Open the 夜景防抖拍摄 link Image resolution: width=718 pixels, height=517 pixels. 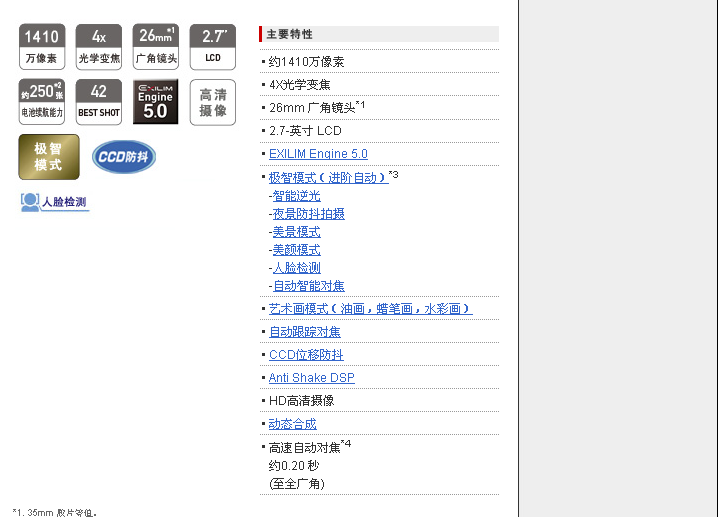[x=309, y=214]
